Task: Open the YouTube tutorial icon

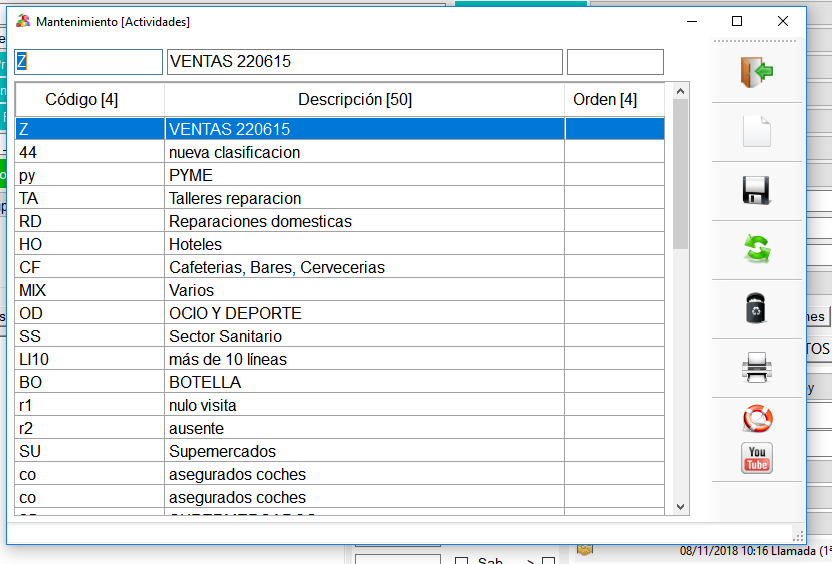Action: click(757, 458)
